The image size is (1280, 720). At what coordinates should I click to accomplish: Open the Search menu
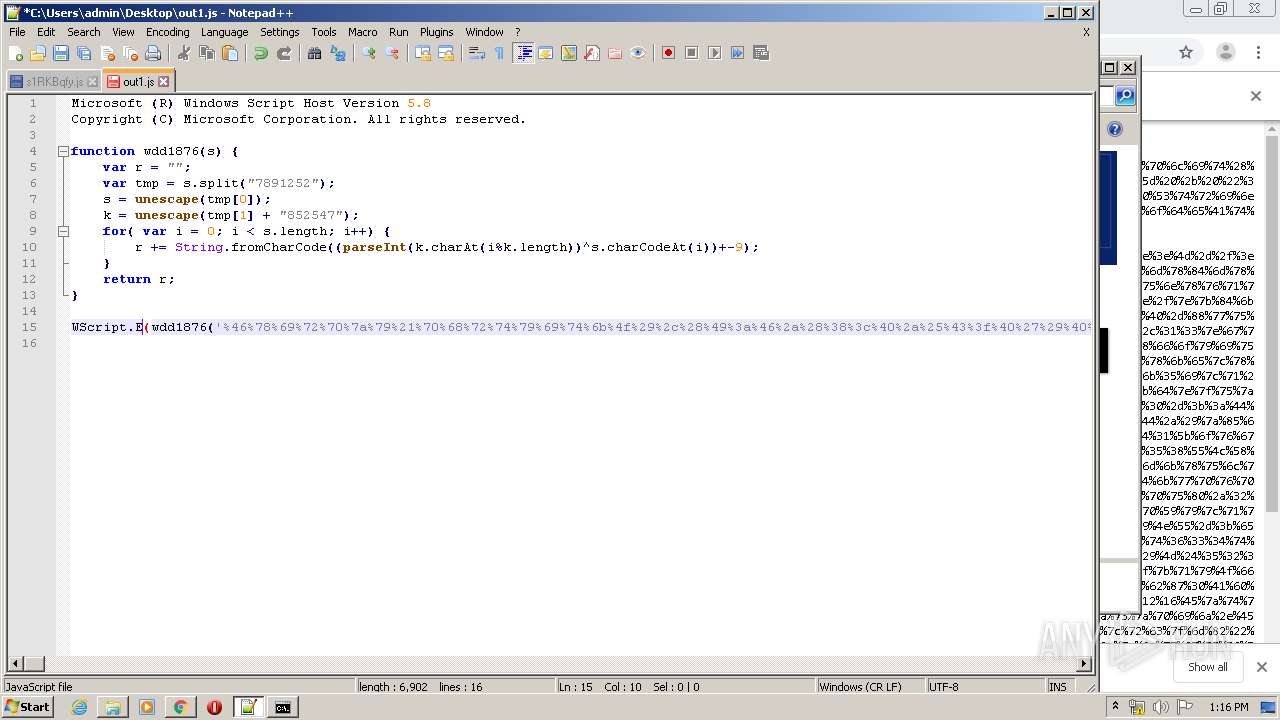84,32
